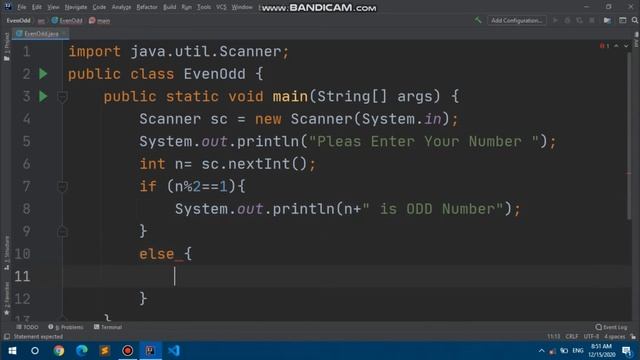
Task: Click the read-only lock icon in status bar
Action: tap(633, 337)
